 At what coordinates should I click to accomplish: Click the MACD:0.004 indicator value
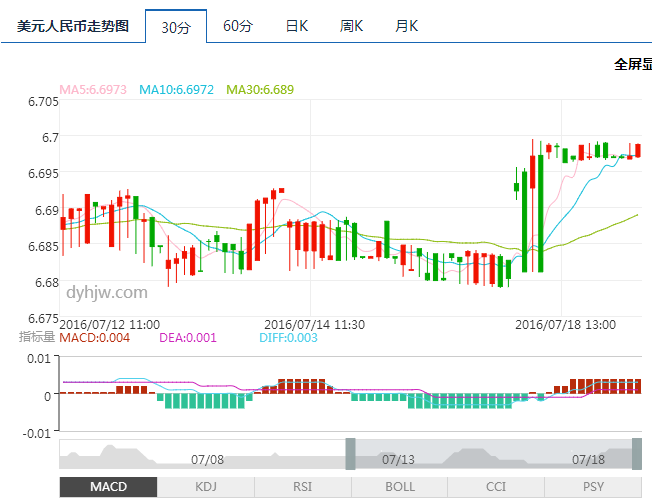tap(94, 337)
